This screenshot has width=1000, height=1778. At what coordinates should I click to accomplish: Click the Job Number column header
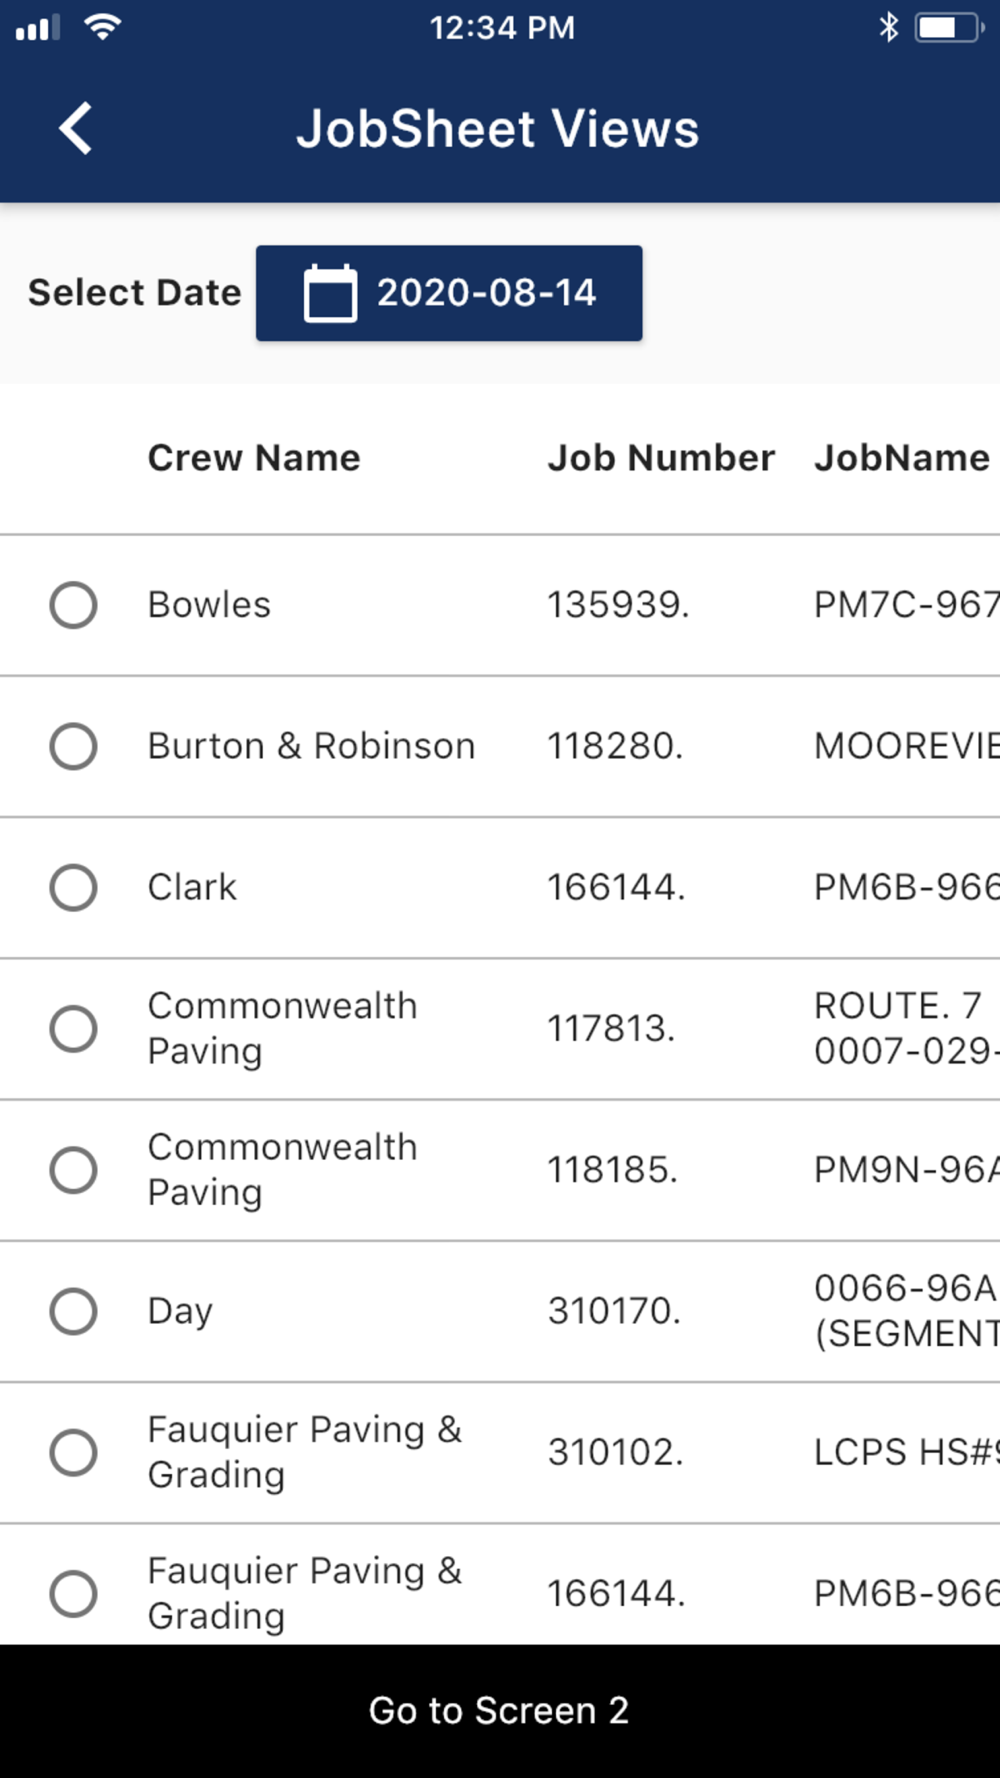click(x=660, y=458)
